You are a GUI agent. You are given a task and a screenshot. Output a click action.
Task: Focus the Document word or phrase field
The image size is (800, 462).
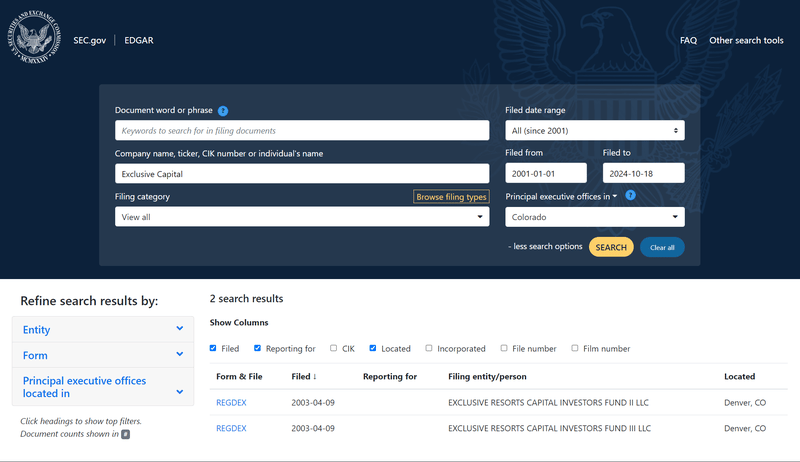[x=302, y=131]
